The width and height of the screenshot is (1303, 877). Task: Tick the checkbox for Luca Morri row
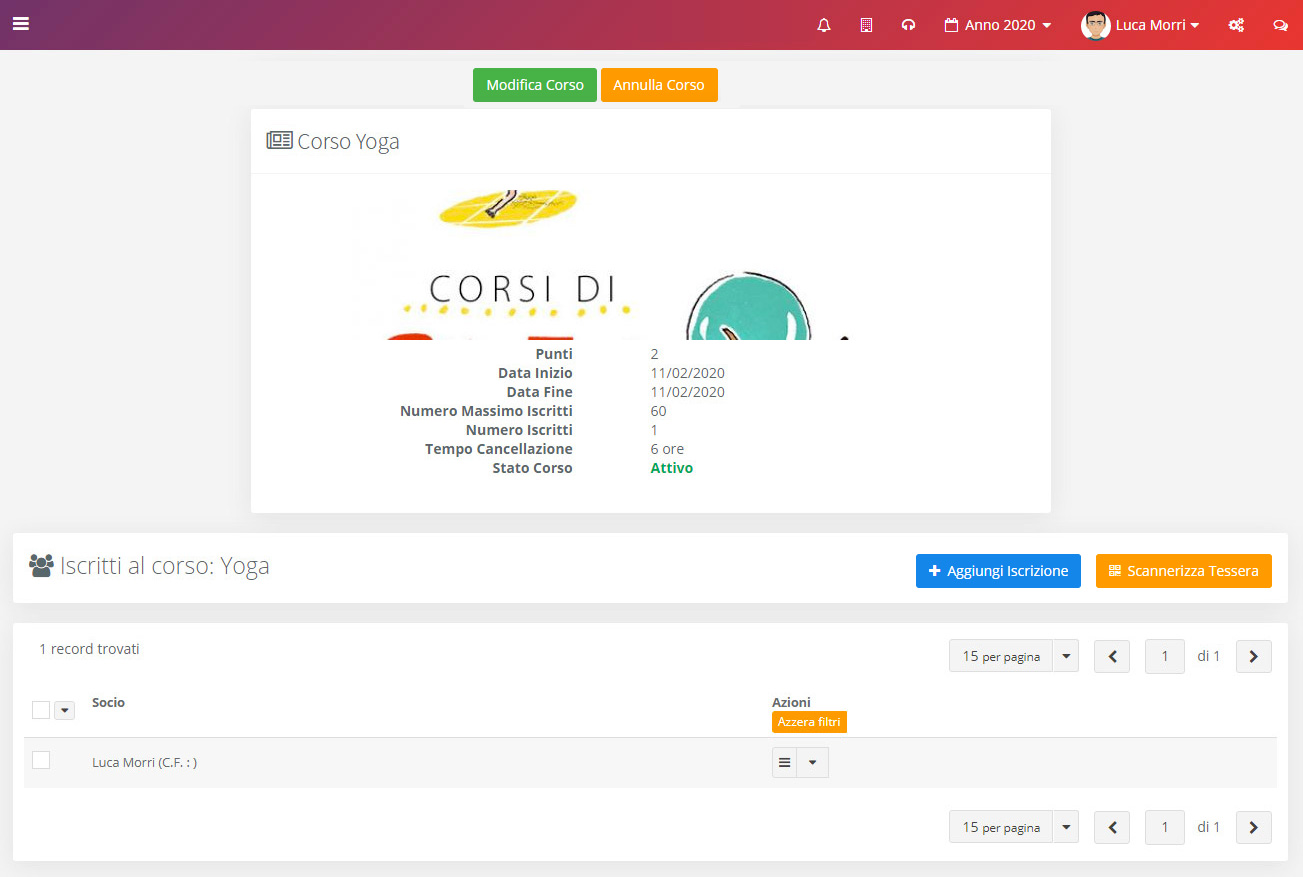(41, 760)
